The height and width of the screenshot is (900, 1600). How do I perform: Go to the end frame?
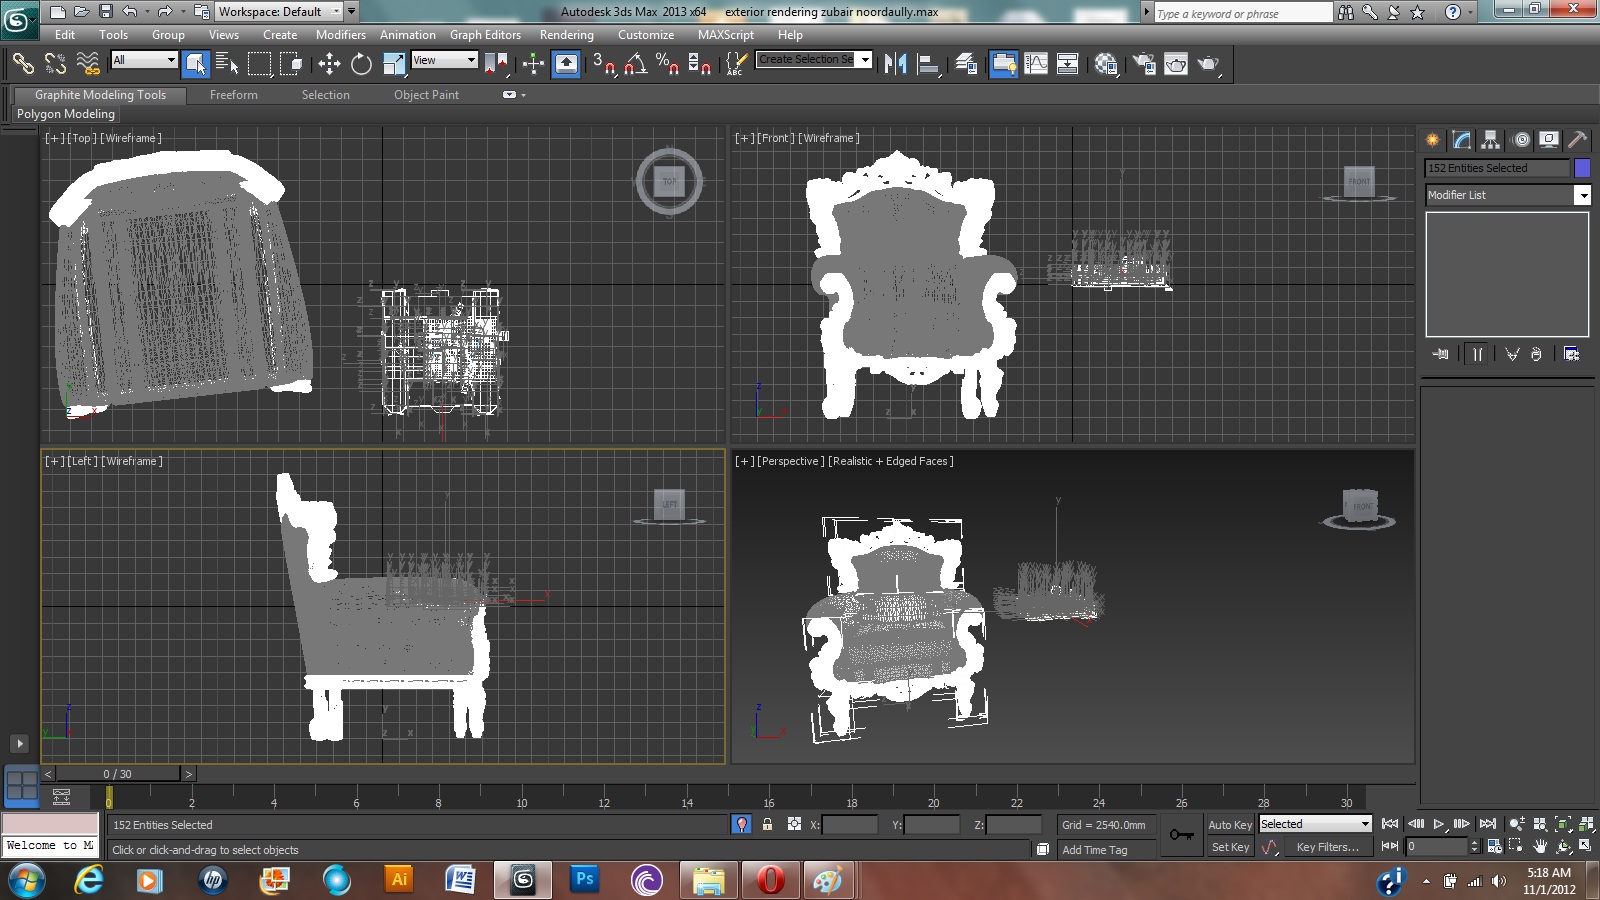tap(1488, 824)
